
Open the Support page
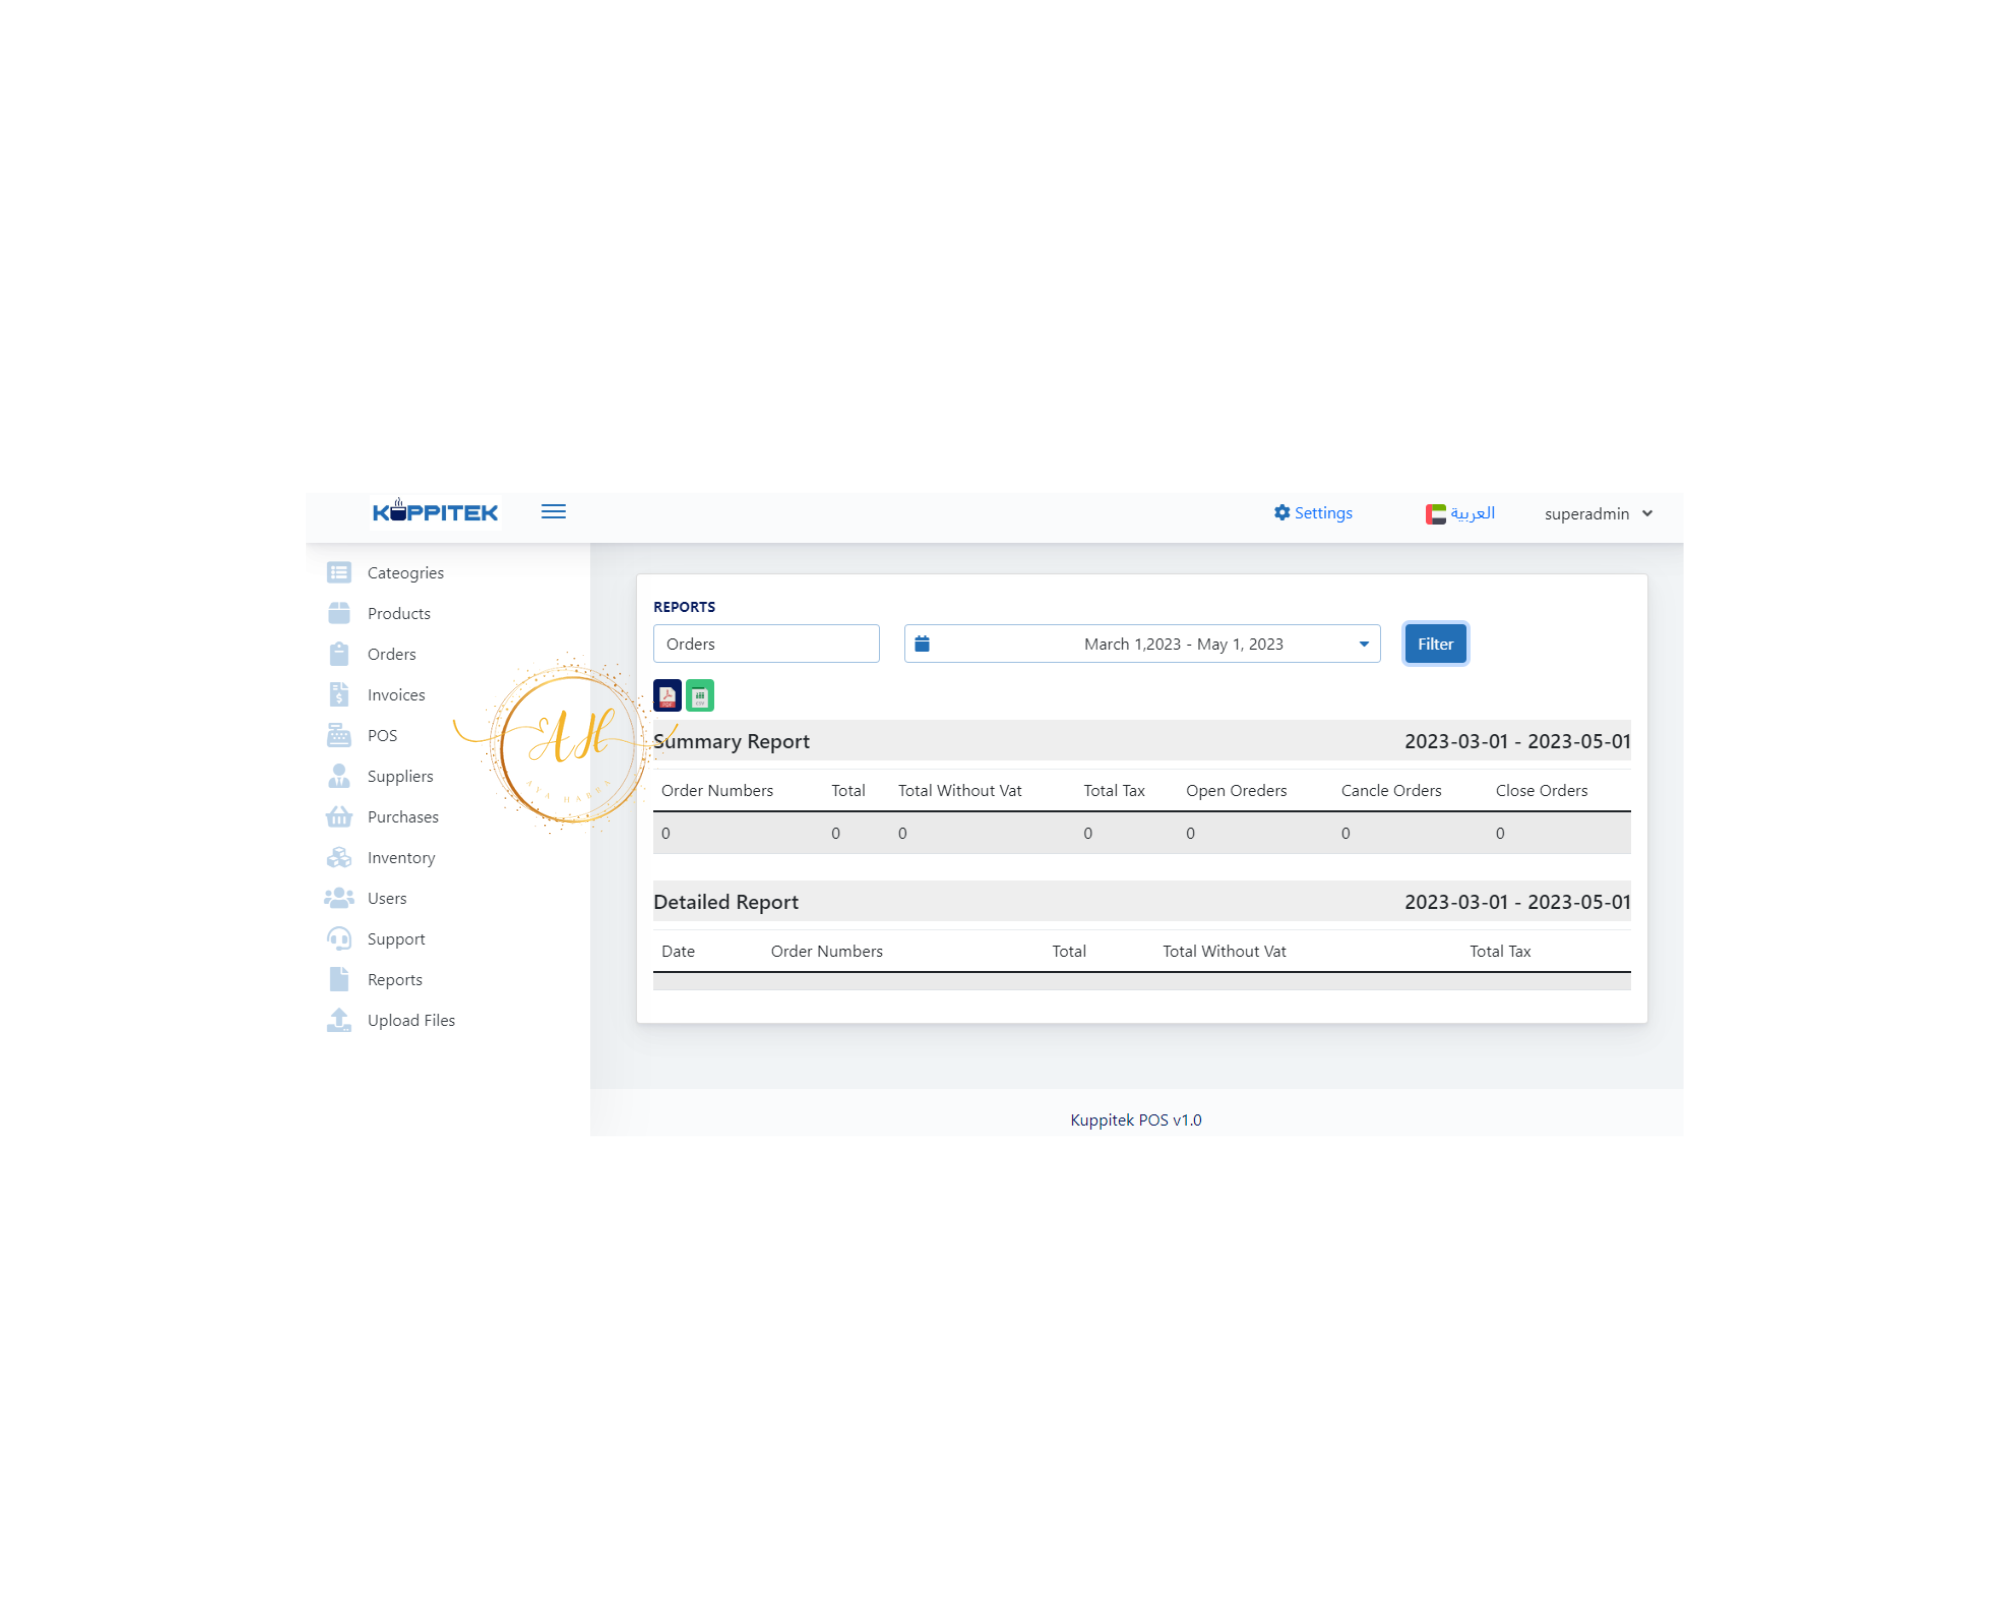point(396,939)
